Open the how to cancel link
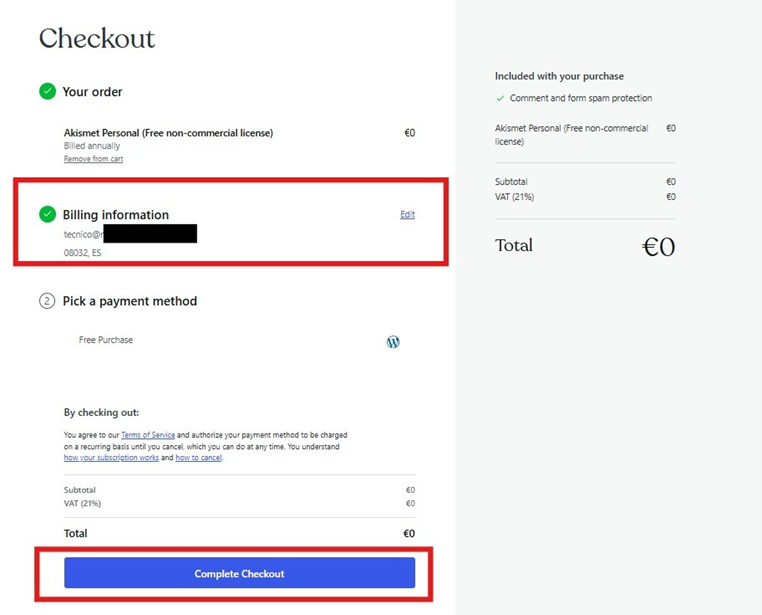This screenshot has height=615, width=762. pos(198,458)
